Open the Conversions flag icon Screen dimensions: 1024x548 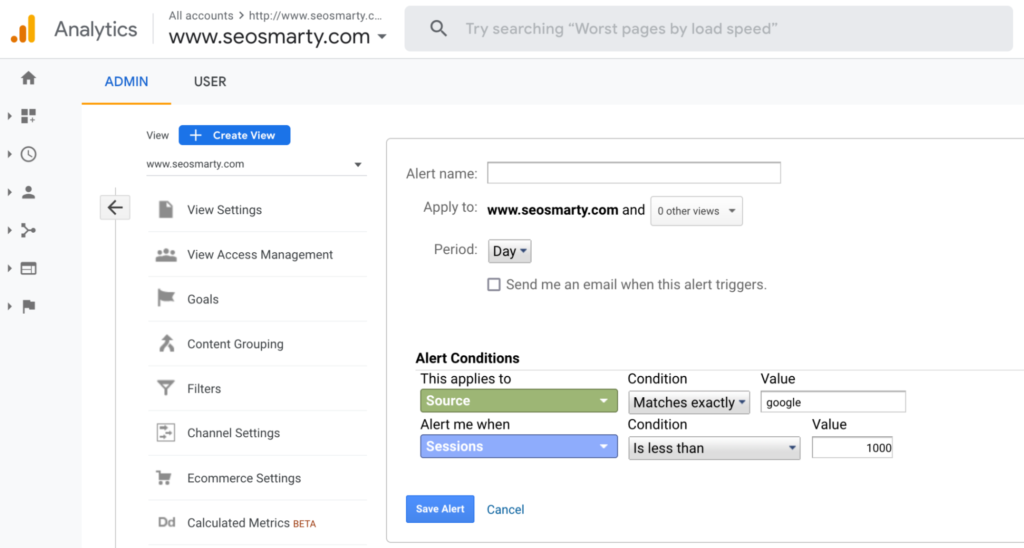tap(28, 306)
